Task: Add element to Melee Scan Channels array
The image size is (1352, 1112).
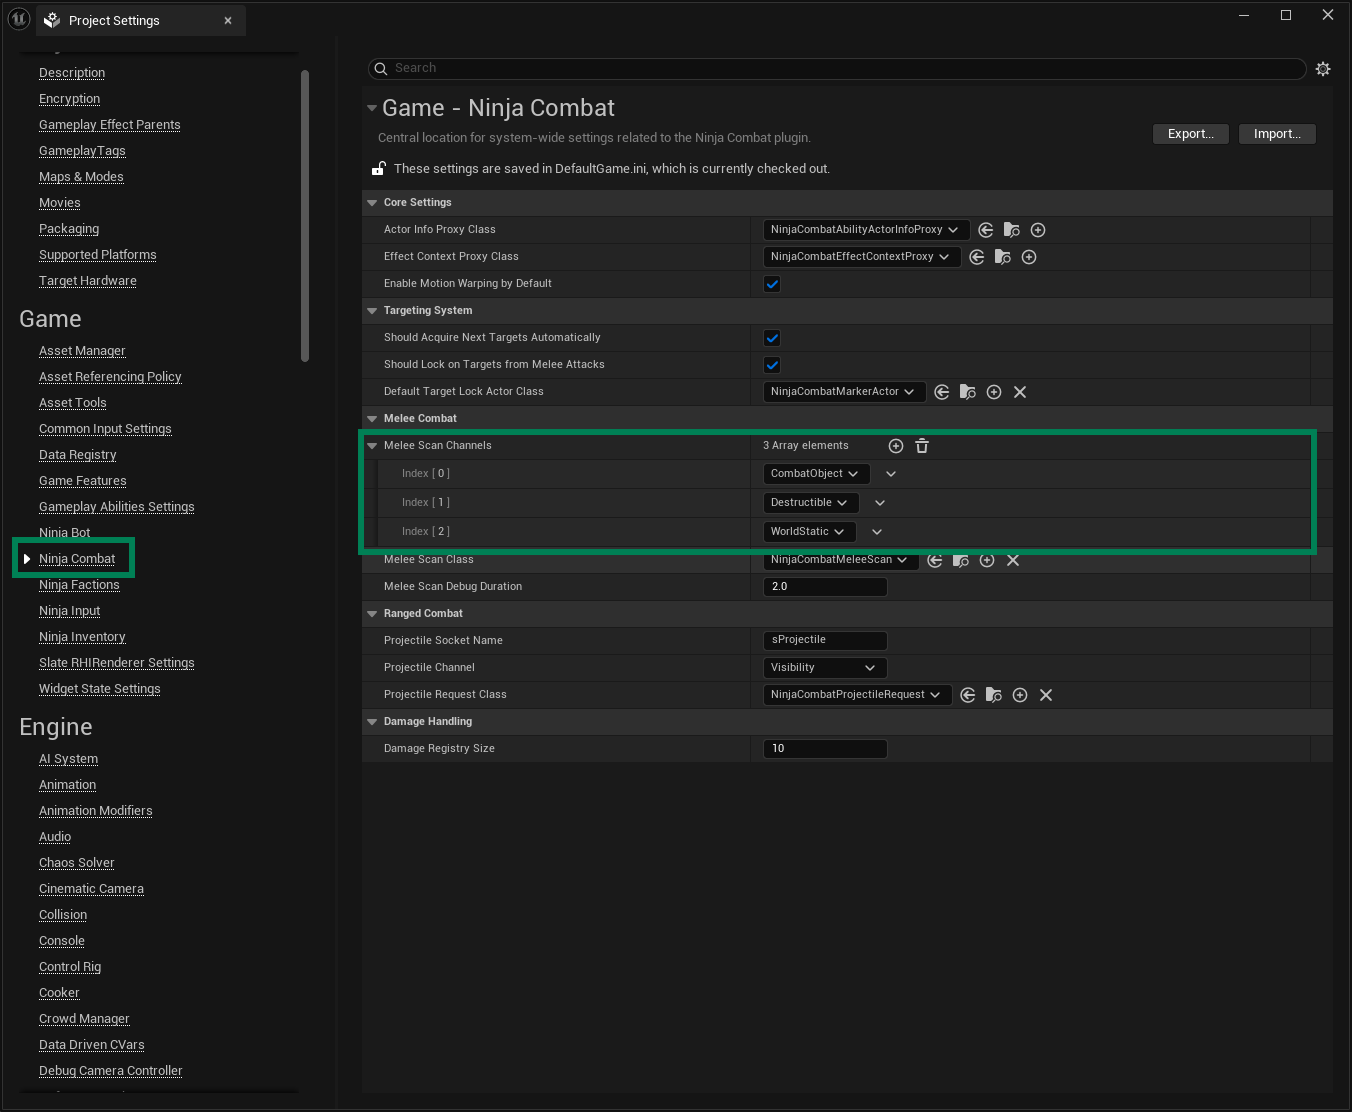Action: click(896, 446)
